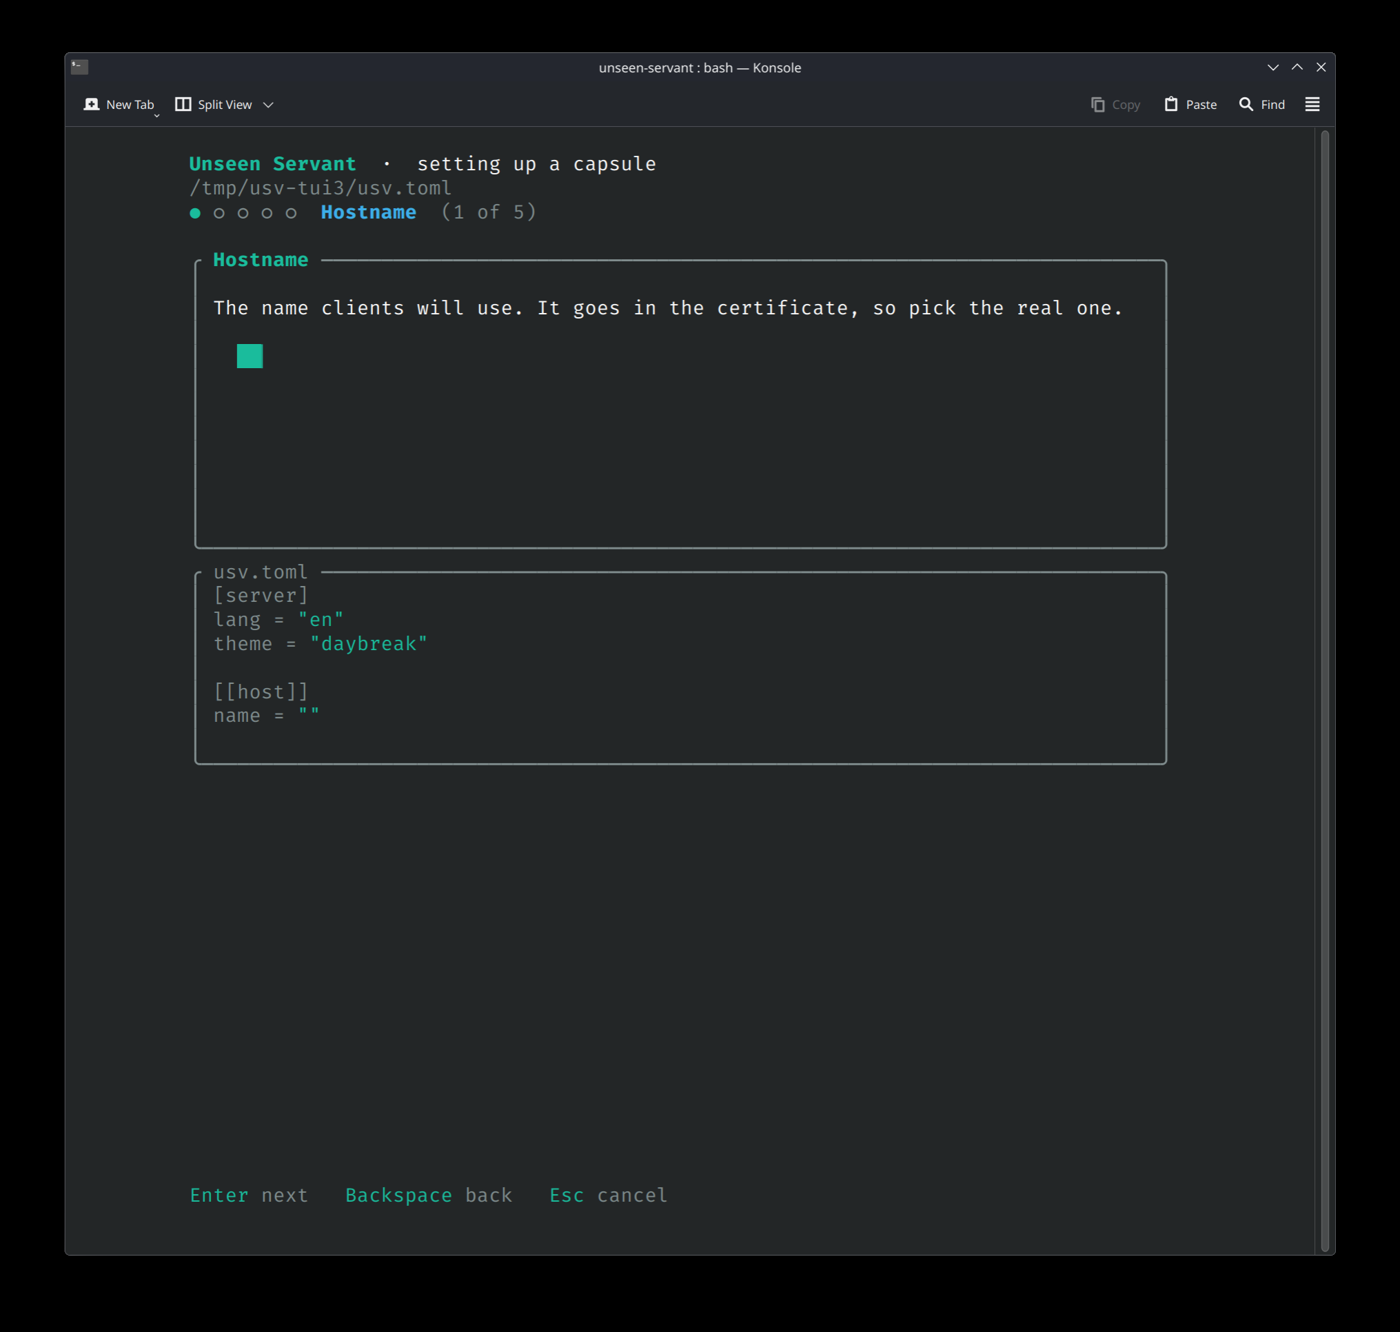This screenshot has height=1332, width=1400.
Task: Close the Konsole window
Action: (x=1321, y=67)
